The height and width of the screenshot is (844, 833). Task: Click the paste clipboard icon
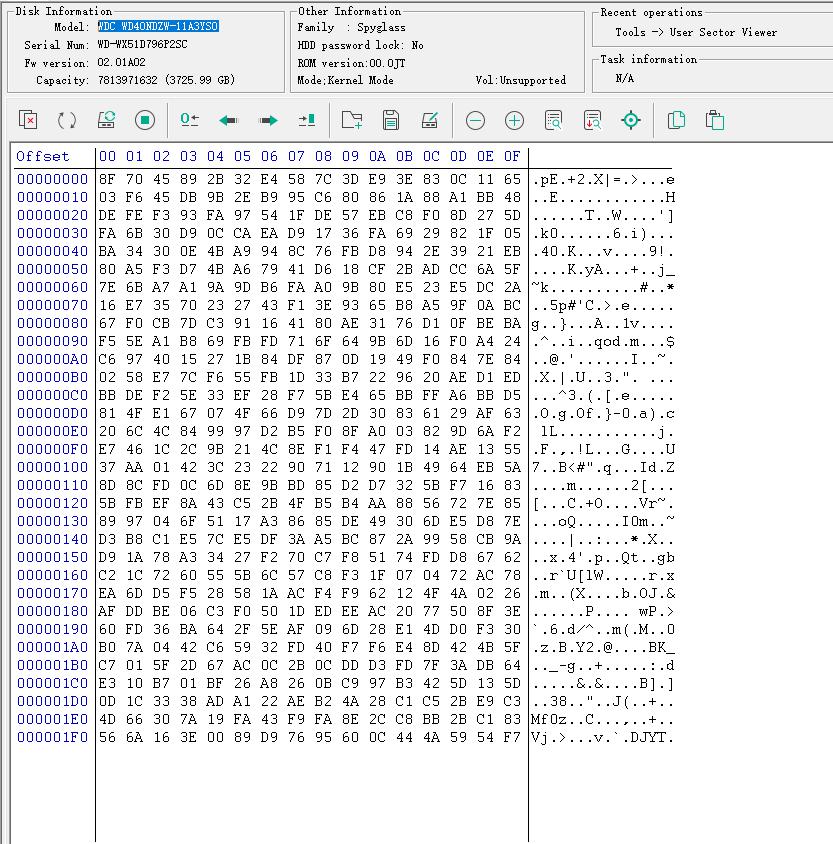pyautogui.click(x=715, y=119)
